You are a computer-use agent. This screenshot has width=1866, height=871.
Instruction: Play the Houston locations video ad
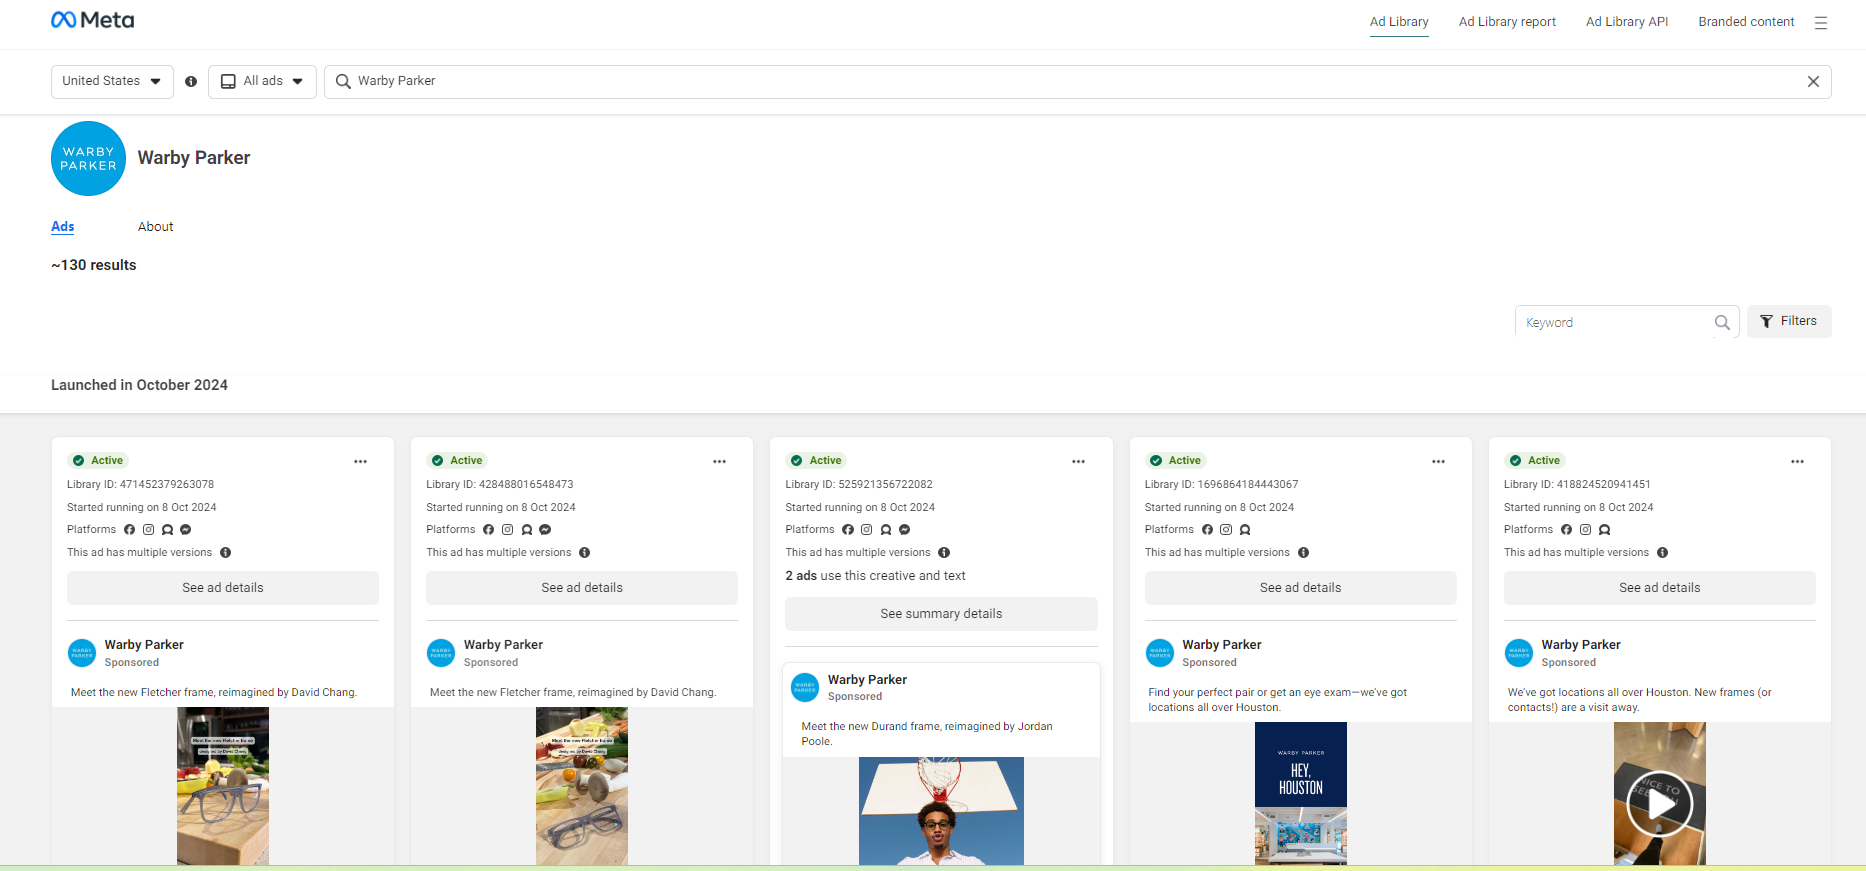coord(1659,803)
